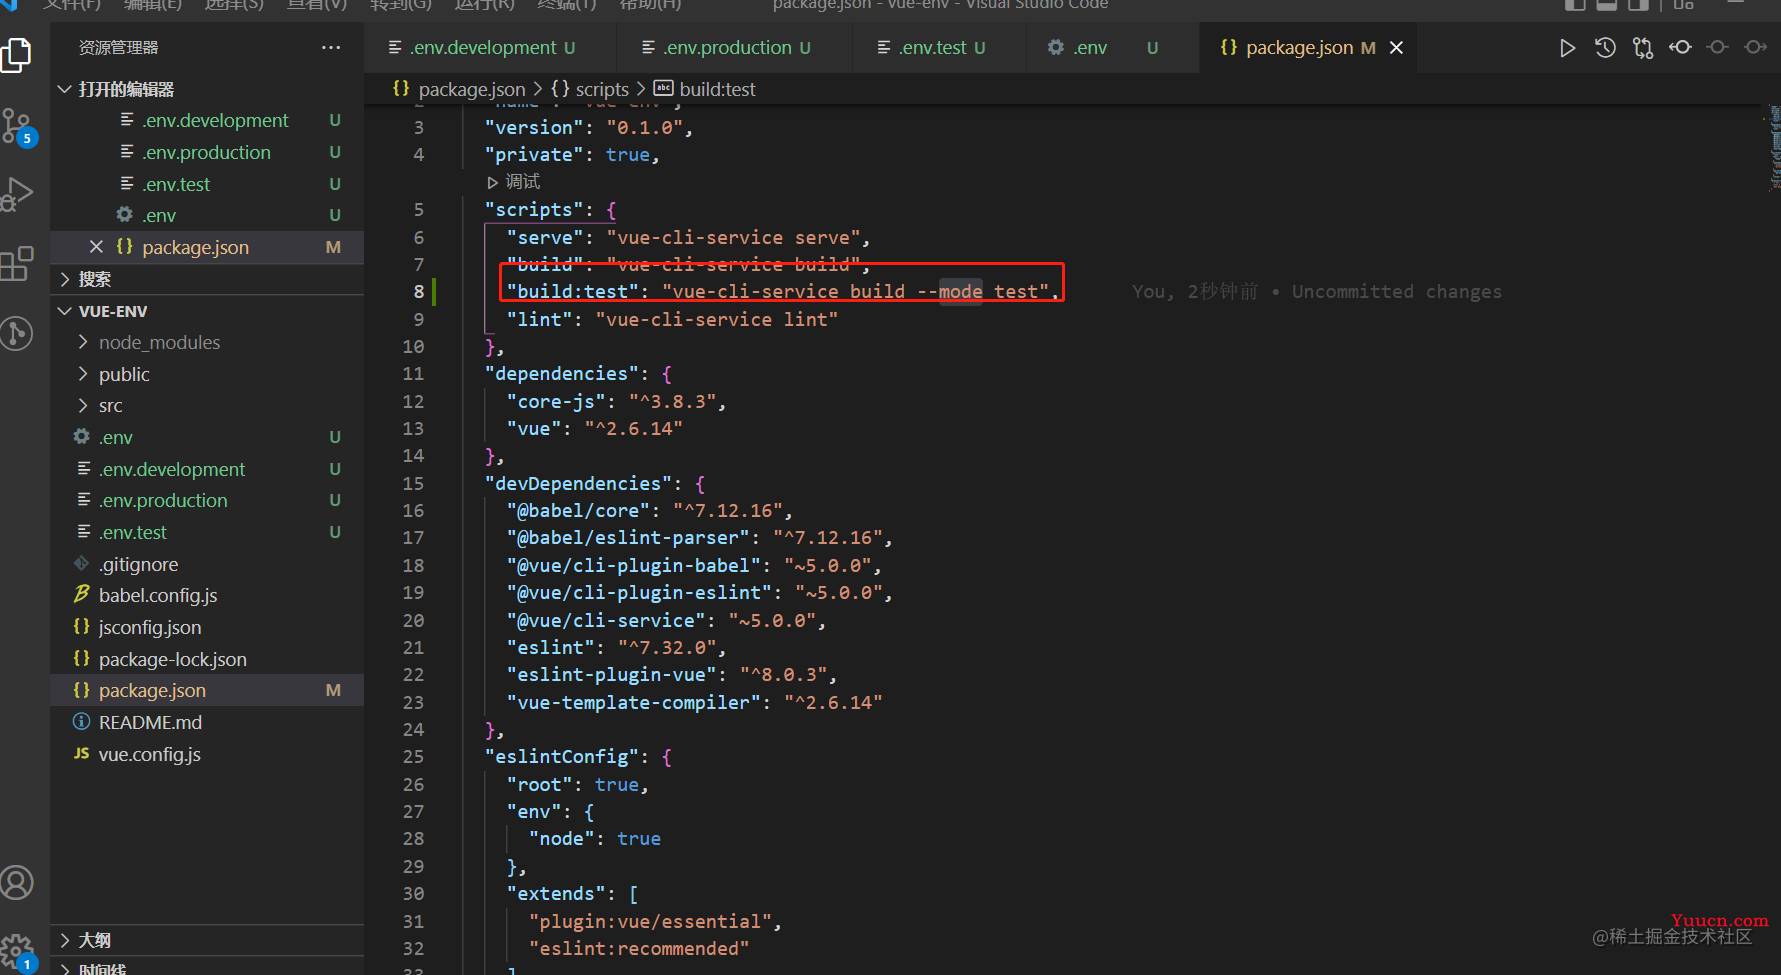Image resolution: width=1781 pixels, height=975 pixels.
Task: Open Run and Debug view
Action: pos(17,194)
